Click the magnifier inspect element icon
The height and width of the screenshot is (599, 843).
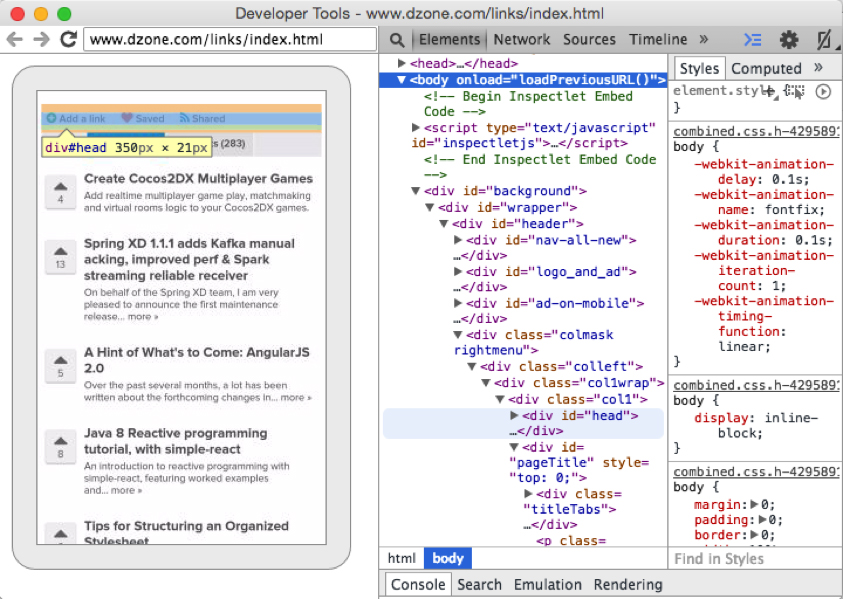click(397, 40)
